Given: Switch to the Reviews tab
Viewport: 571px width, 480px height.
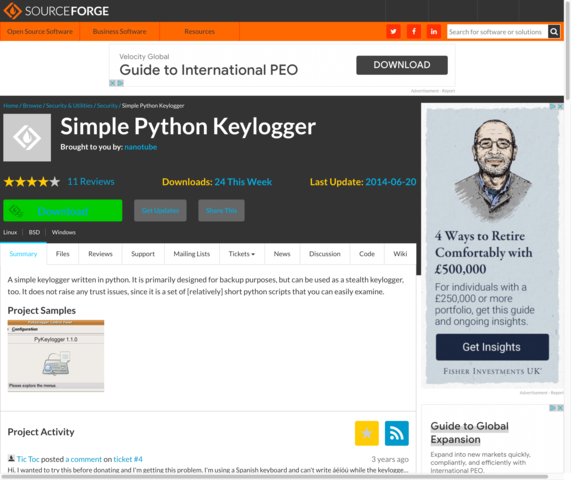Looking at the screenshot, I should coord(101,254).
